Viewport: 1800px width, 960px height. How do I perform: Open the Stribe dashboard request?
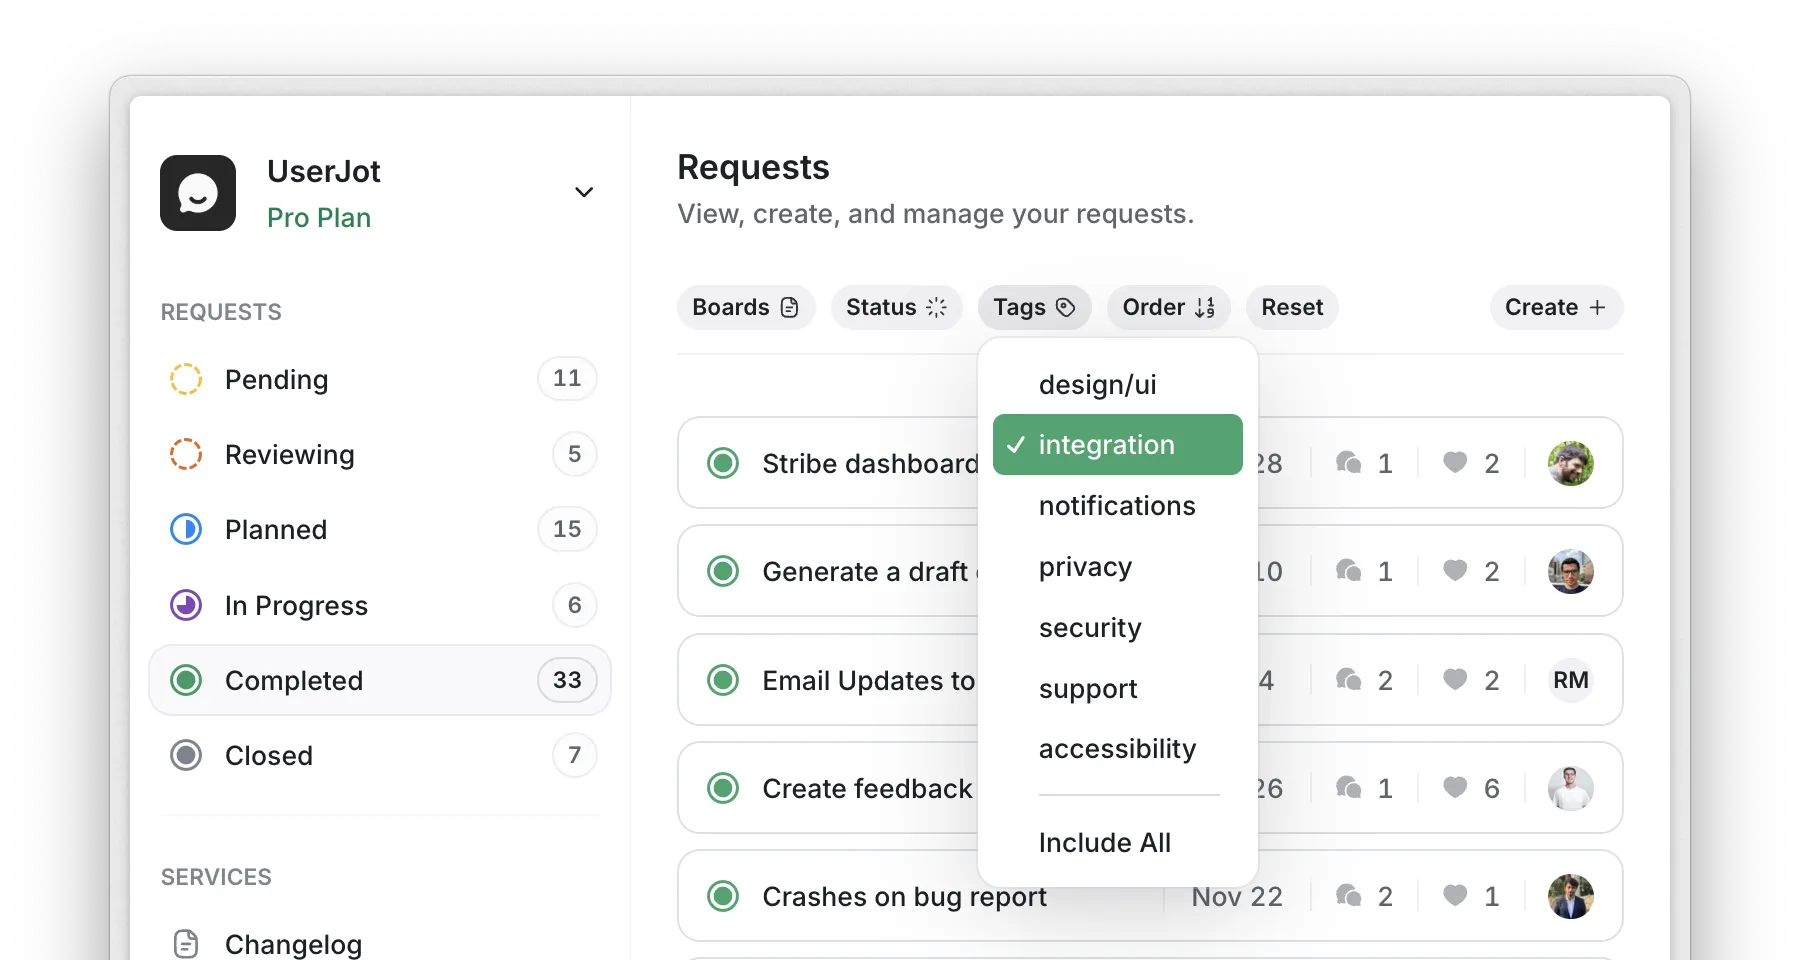pyautogui.click(x=870, y=464)
